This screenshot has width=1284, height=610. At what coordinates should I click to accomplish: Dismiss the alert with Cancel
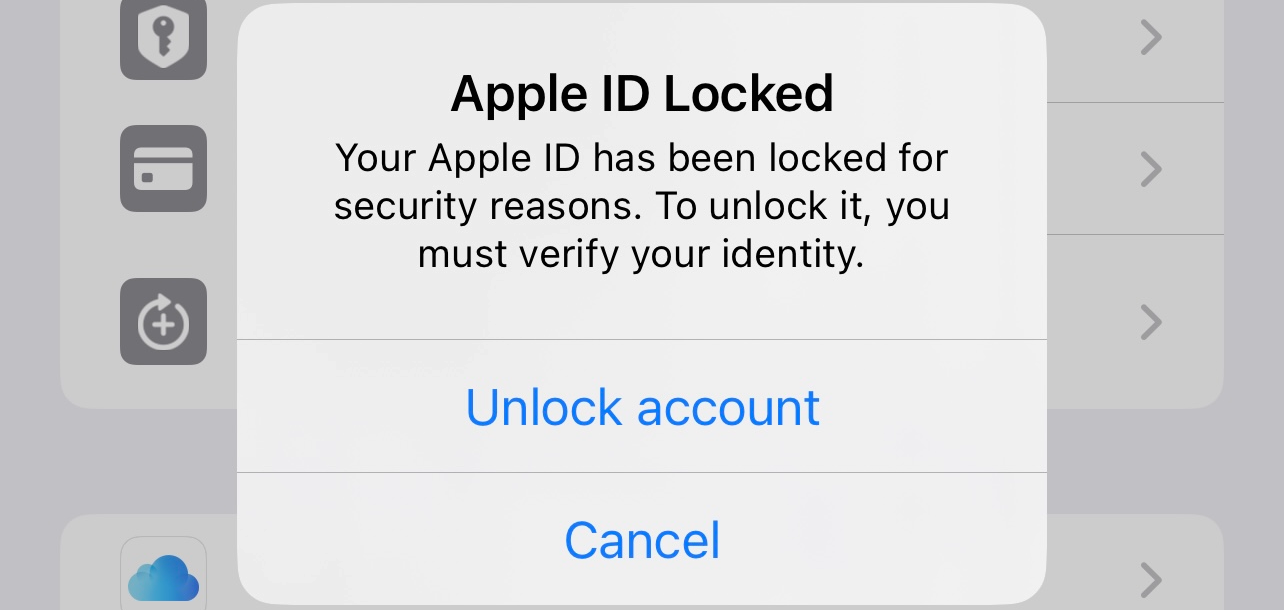[642, 539]
